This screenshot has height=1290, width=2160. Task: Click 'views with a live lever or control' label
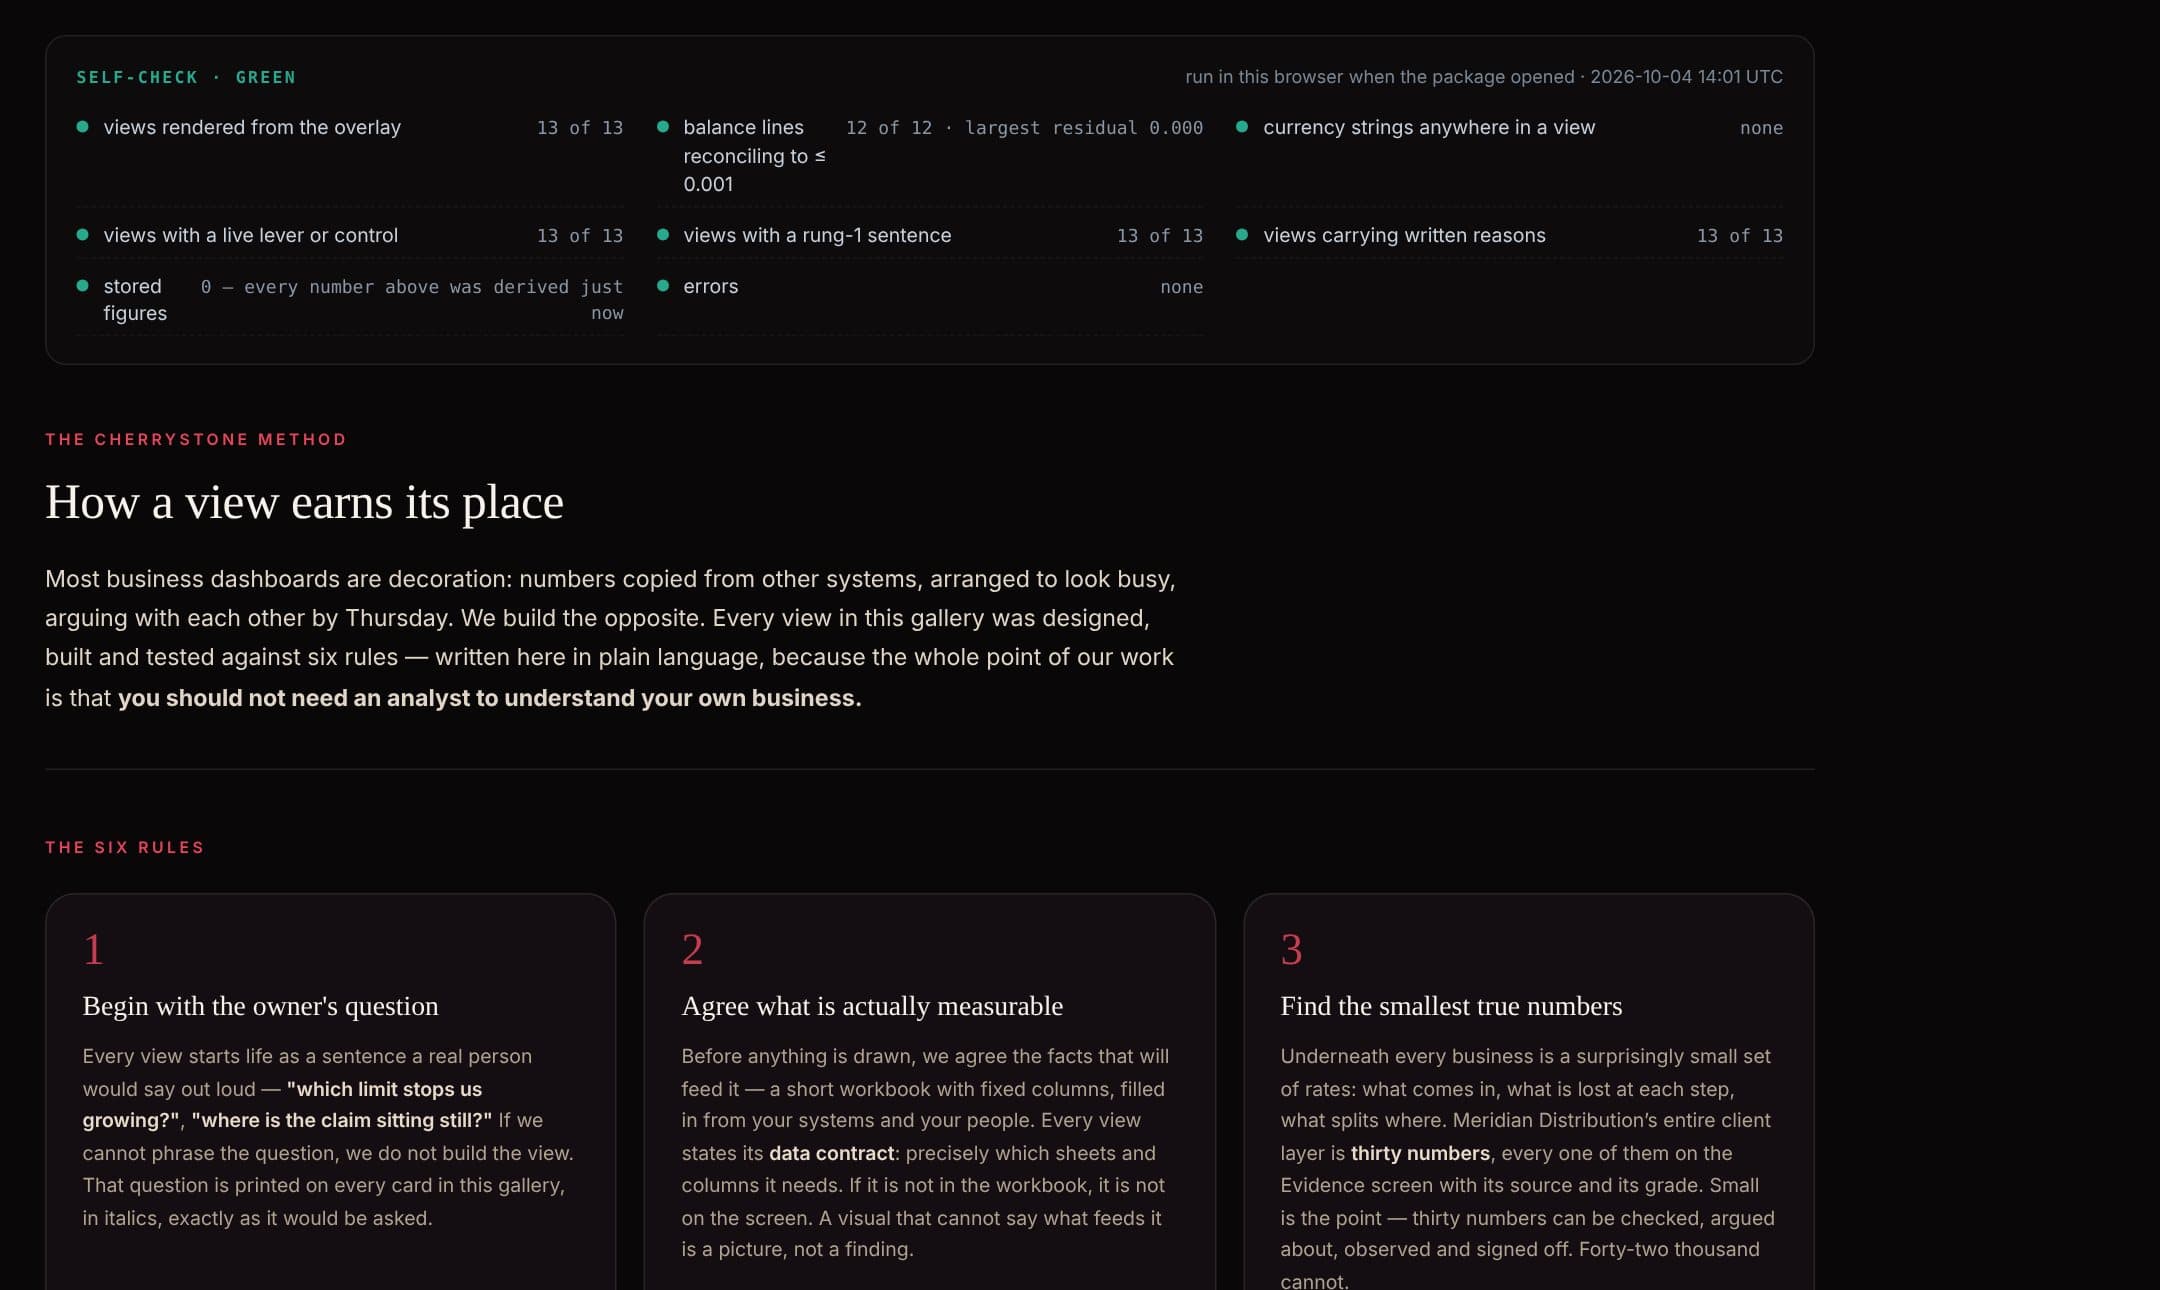(x=250, y=235)
